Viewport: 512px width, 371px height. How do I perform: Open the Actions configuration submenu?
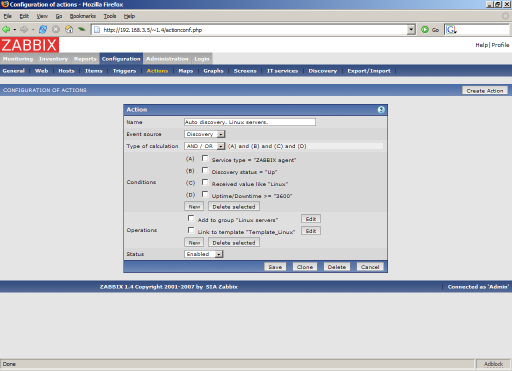(157, 71)
